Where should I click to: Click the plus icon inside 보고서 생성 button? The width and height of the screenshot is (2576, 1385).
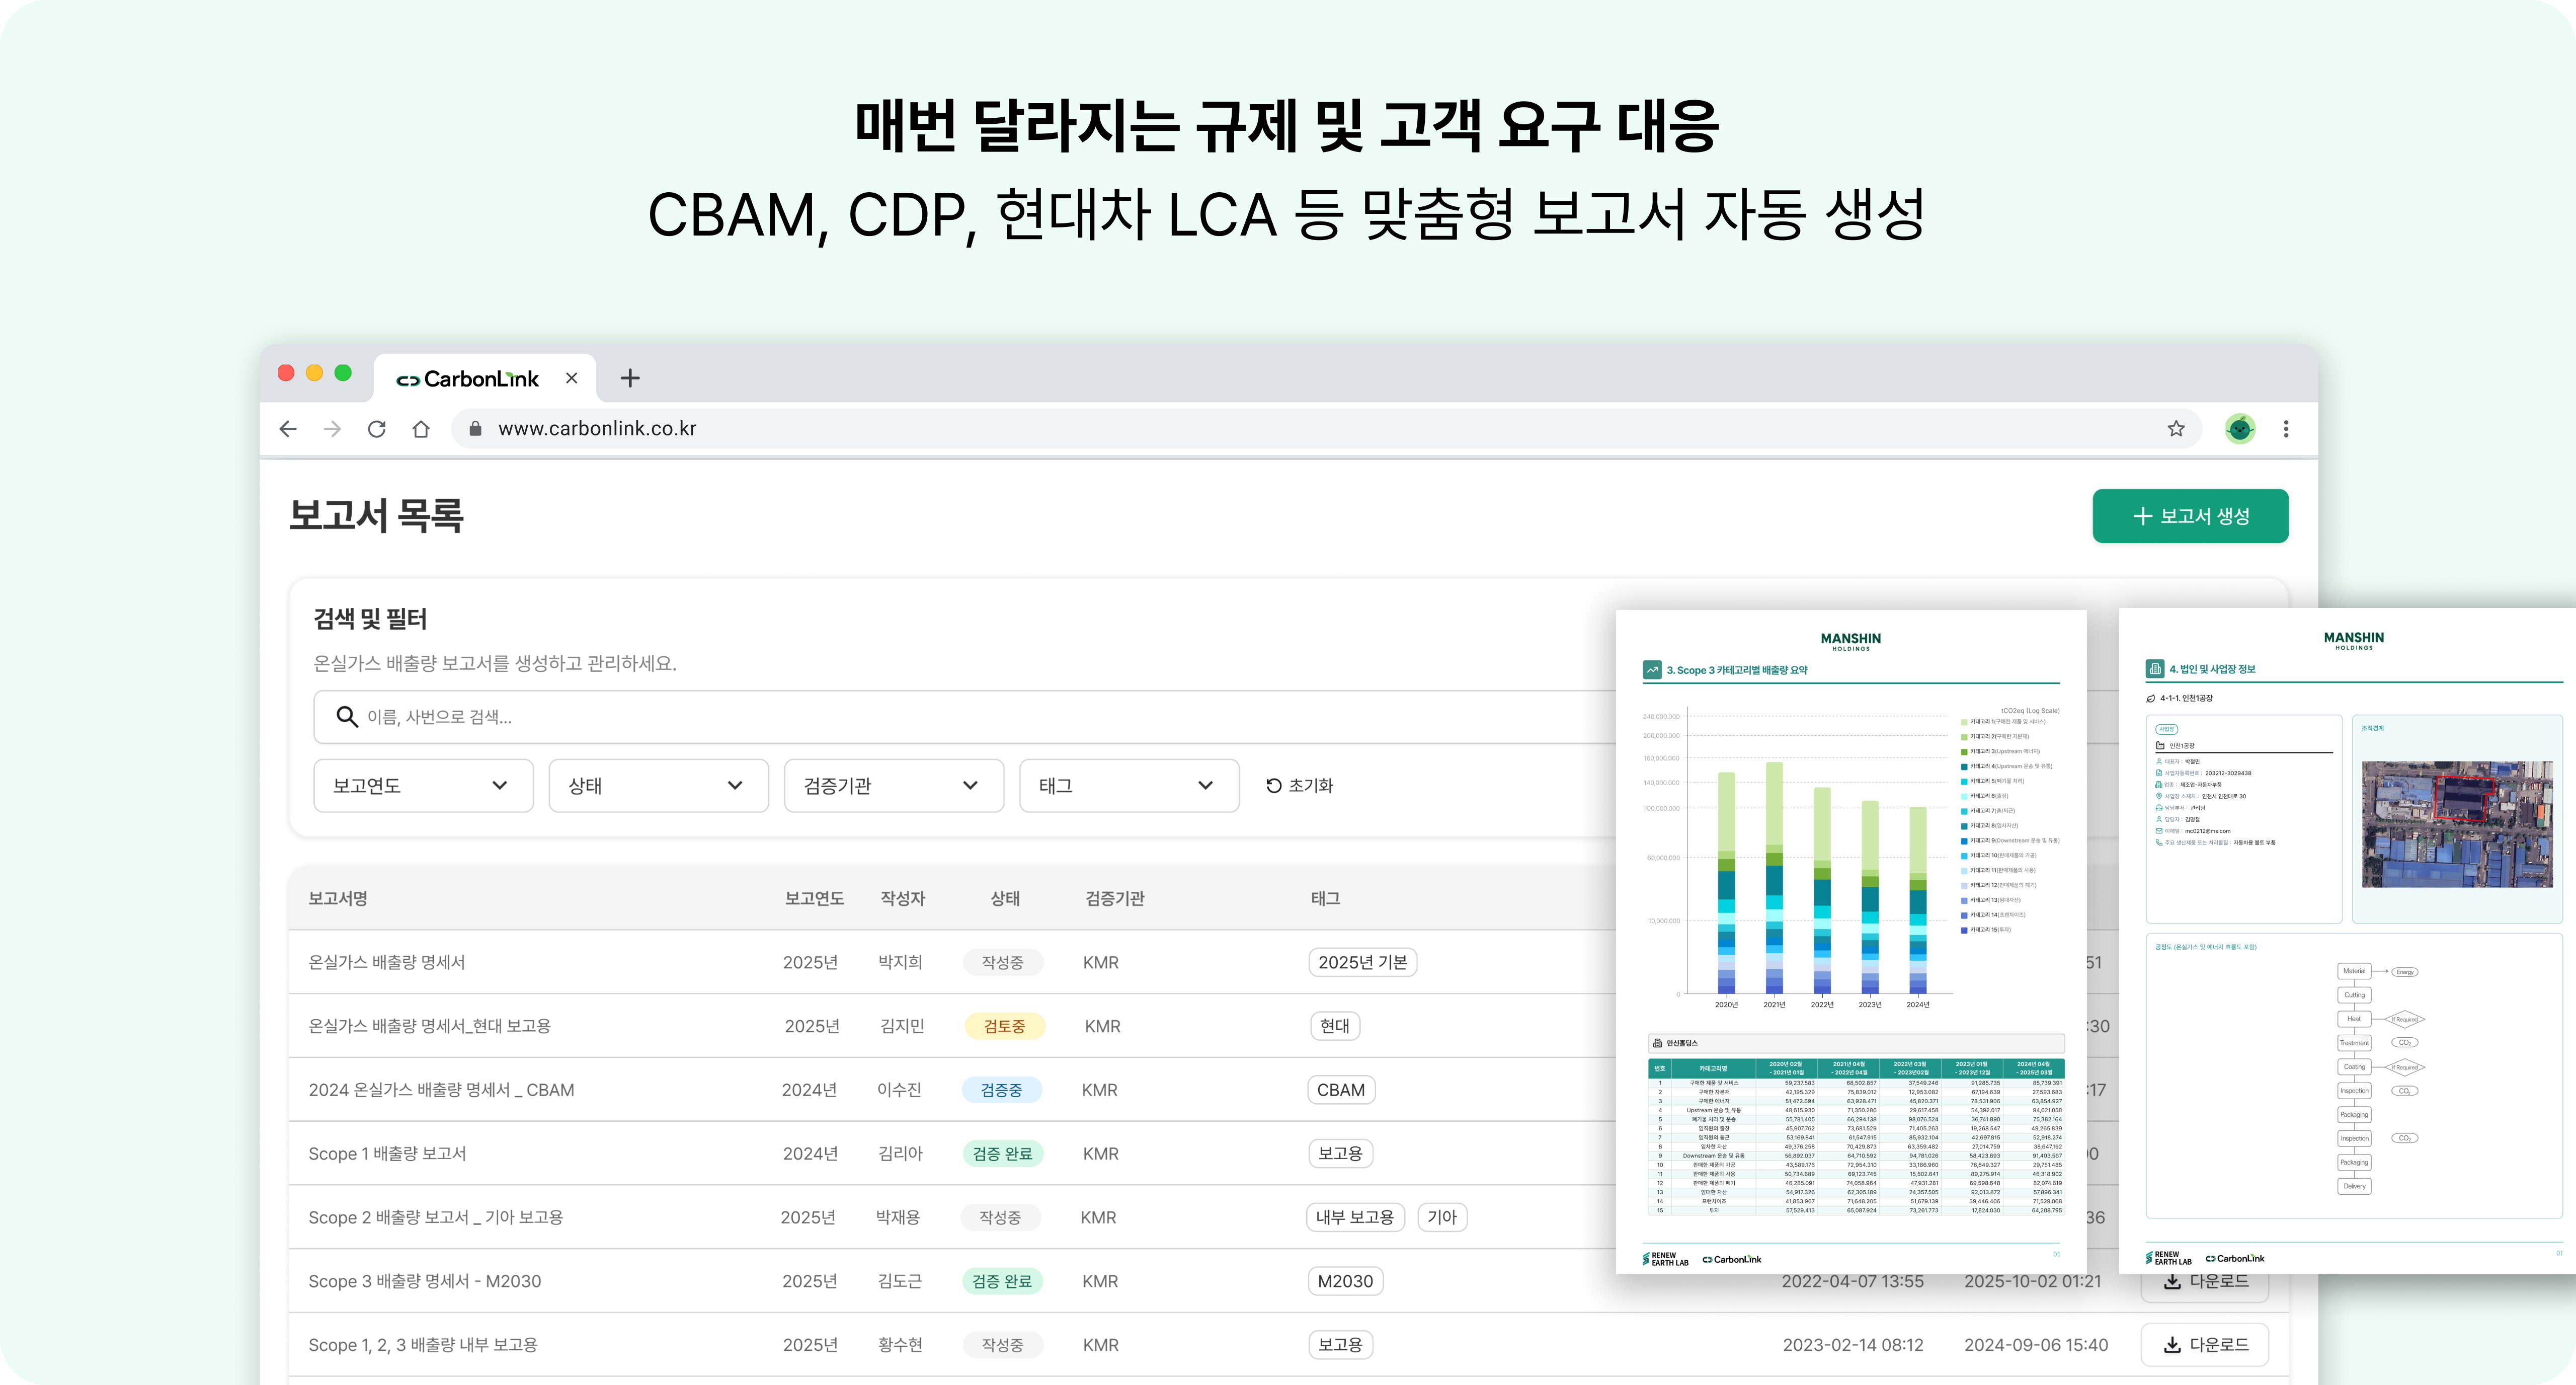point(2143,517)
